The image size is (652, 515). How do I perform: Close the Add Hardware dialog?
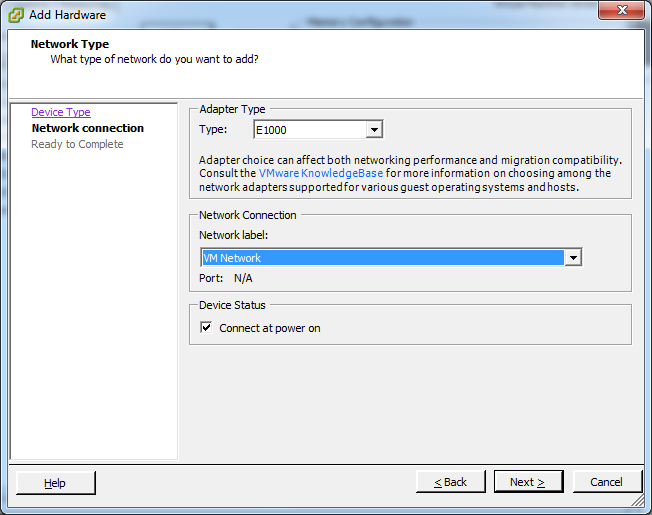pyautogui.click(x=621, y=10)
